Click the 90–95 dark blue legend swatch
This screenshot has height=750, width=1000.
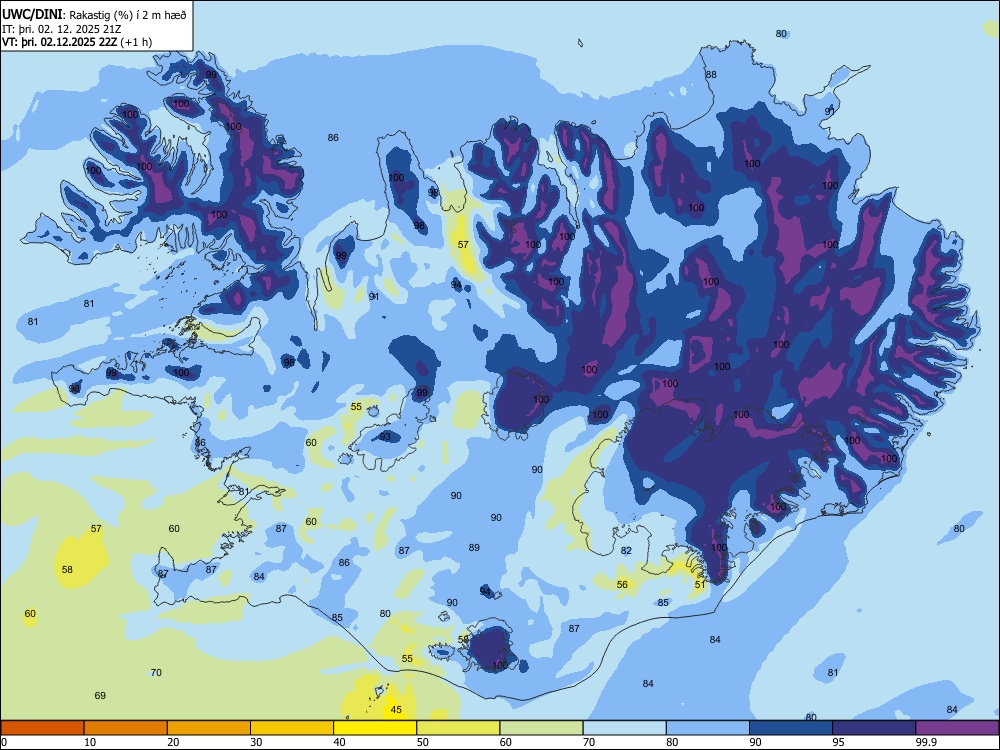(791, 728)
